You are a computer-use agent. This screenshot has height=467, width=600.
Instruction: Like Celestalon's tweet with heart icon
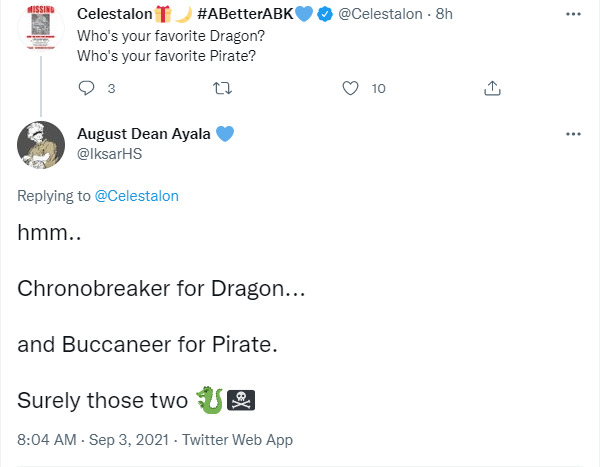coord(350,88)
